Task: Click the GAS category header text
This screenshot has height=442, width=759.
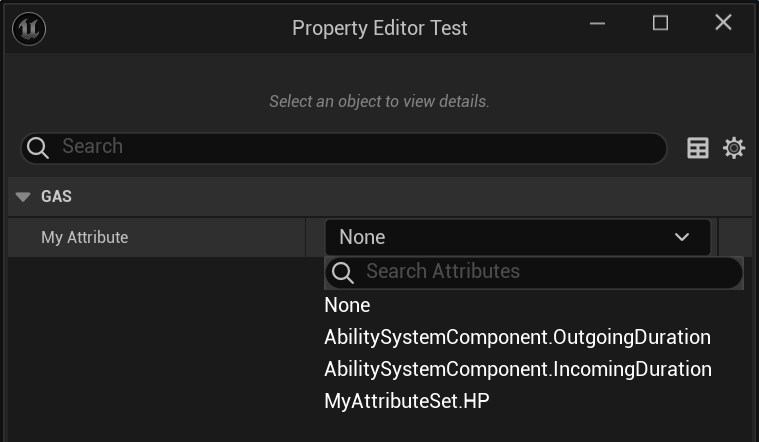Action: tap(56, 197)
